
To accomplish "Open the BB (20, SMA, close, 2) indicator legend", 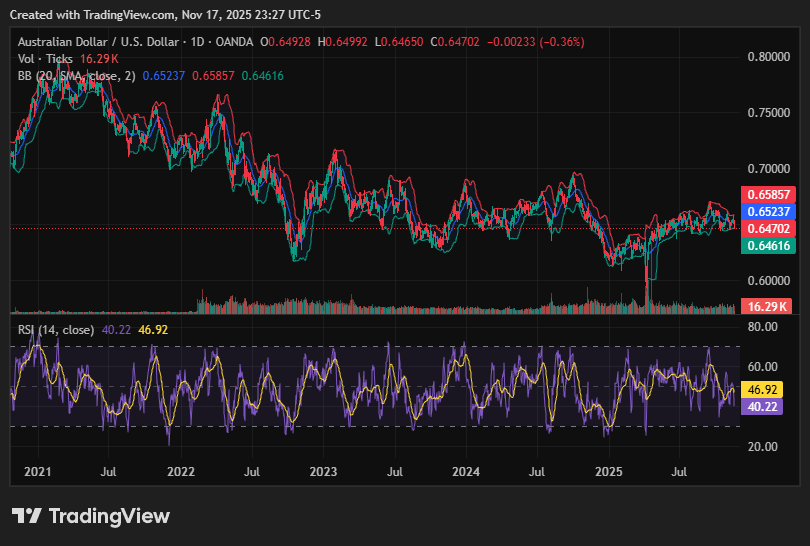I will pos(76,76).
